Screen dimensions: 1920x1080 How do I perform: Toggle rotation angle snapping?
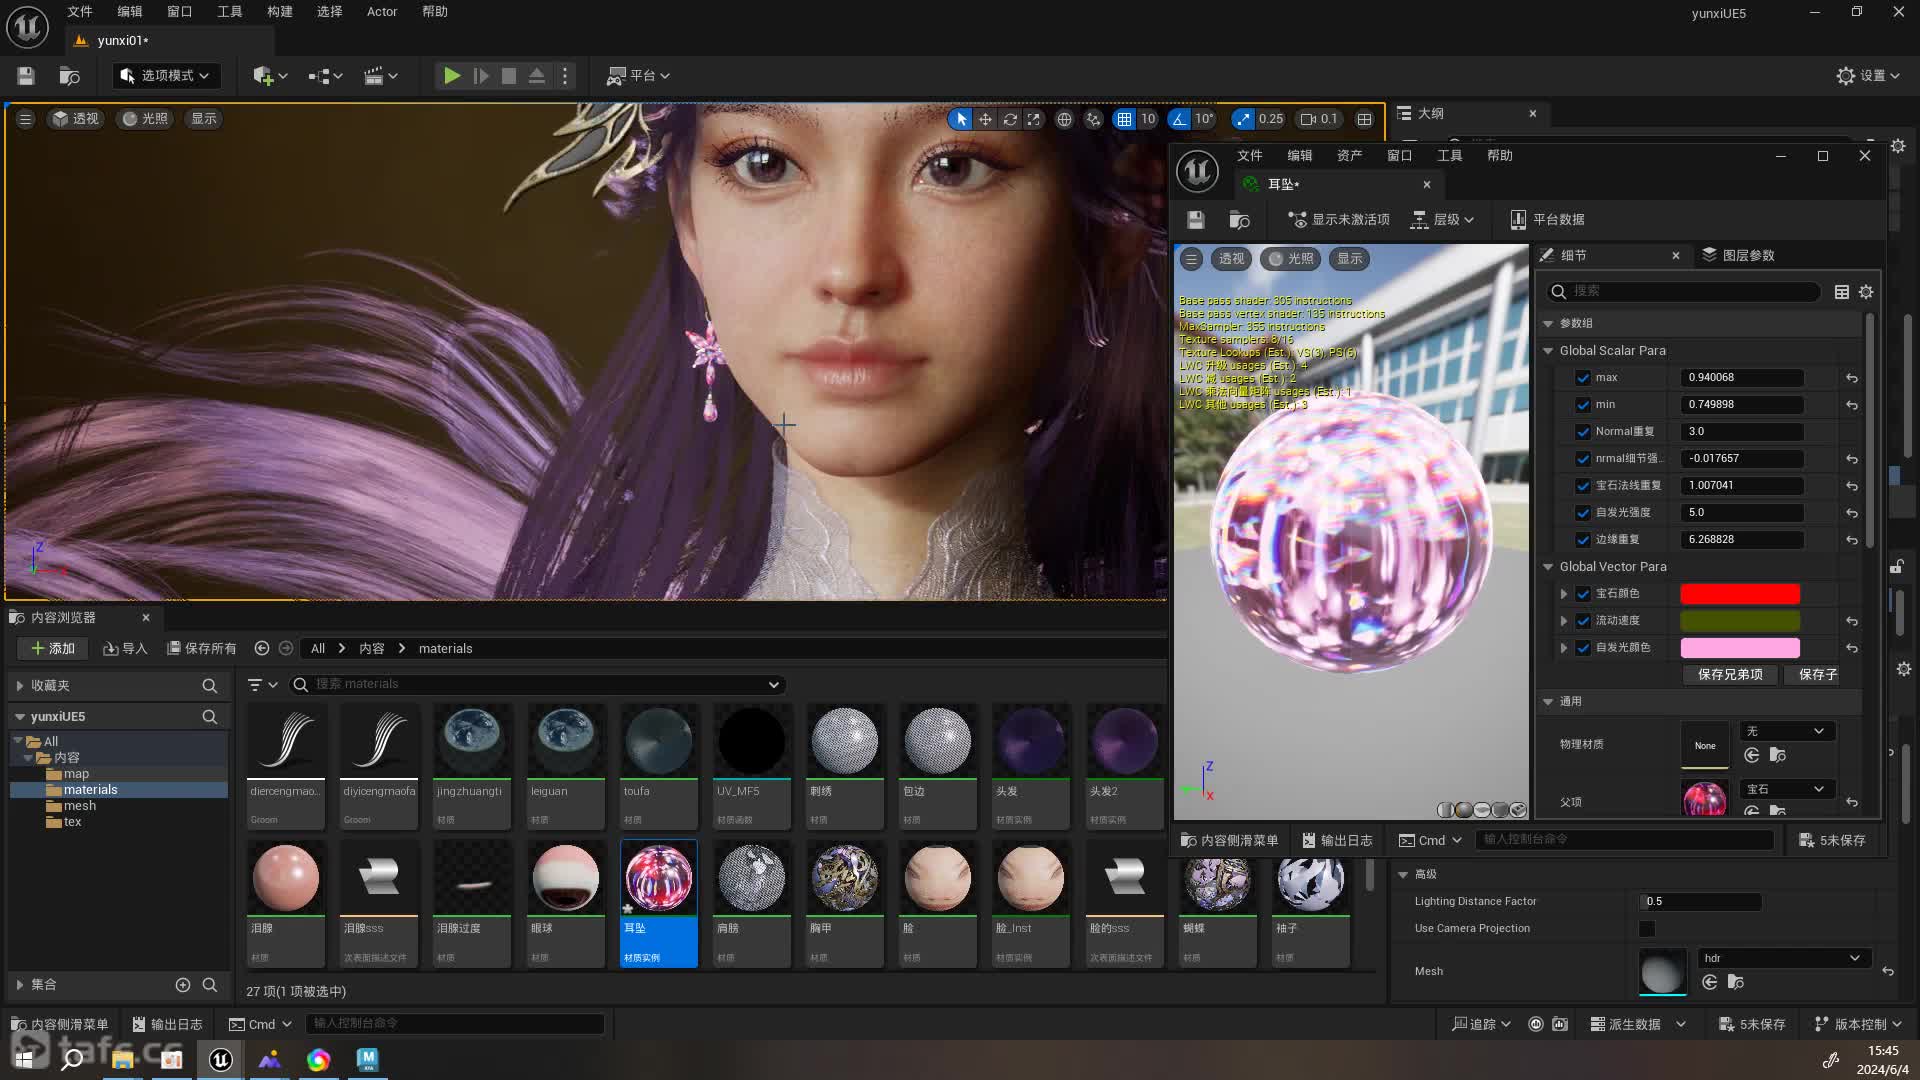click(1180, 119)
